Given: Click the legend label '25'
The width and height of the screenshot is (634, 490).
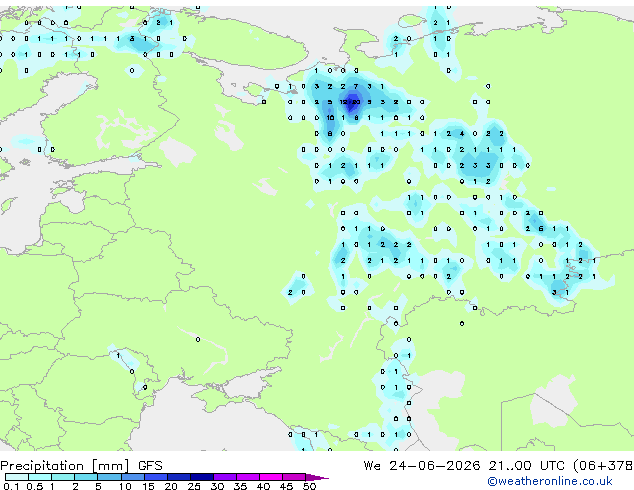Looking at the screenshot, I should pyautogui.click(x=194, y=486).
